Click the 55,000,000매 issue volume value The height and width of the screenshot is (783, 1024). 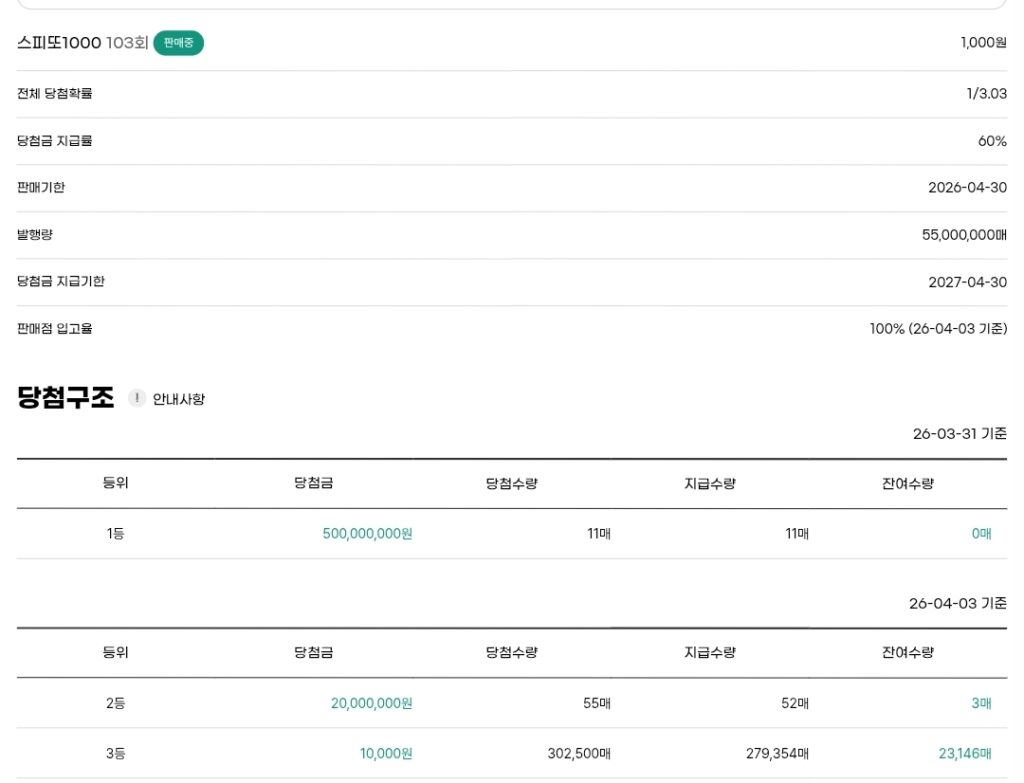[964, 235]
